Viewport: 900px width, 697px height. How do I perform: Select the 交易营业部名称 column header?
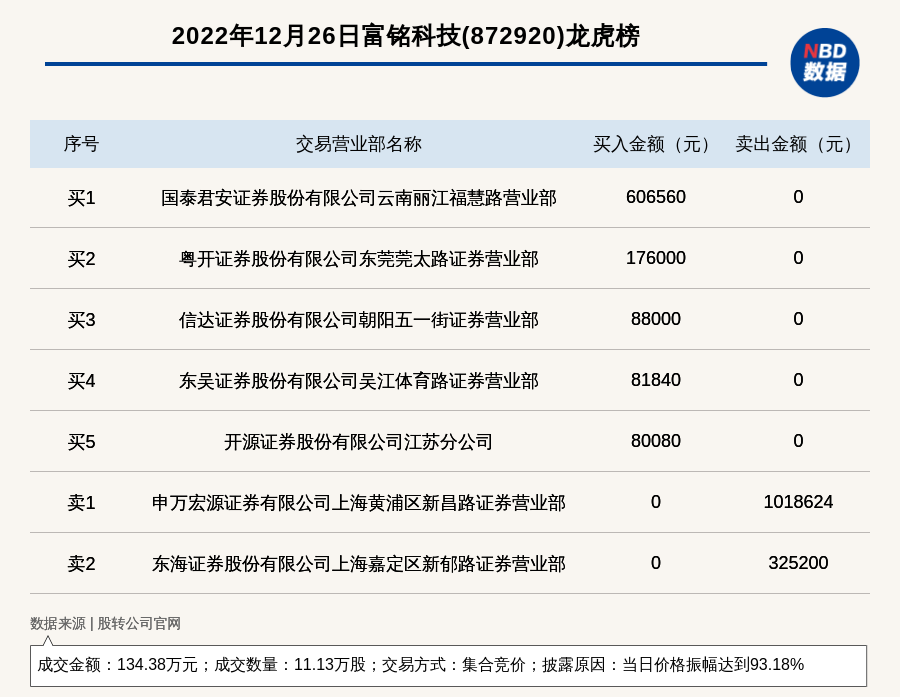(358, 144)
